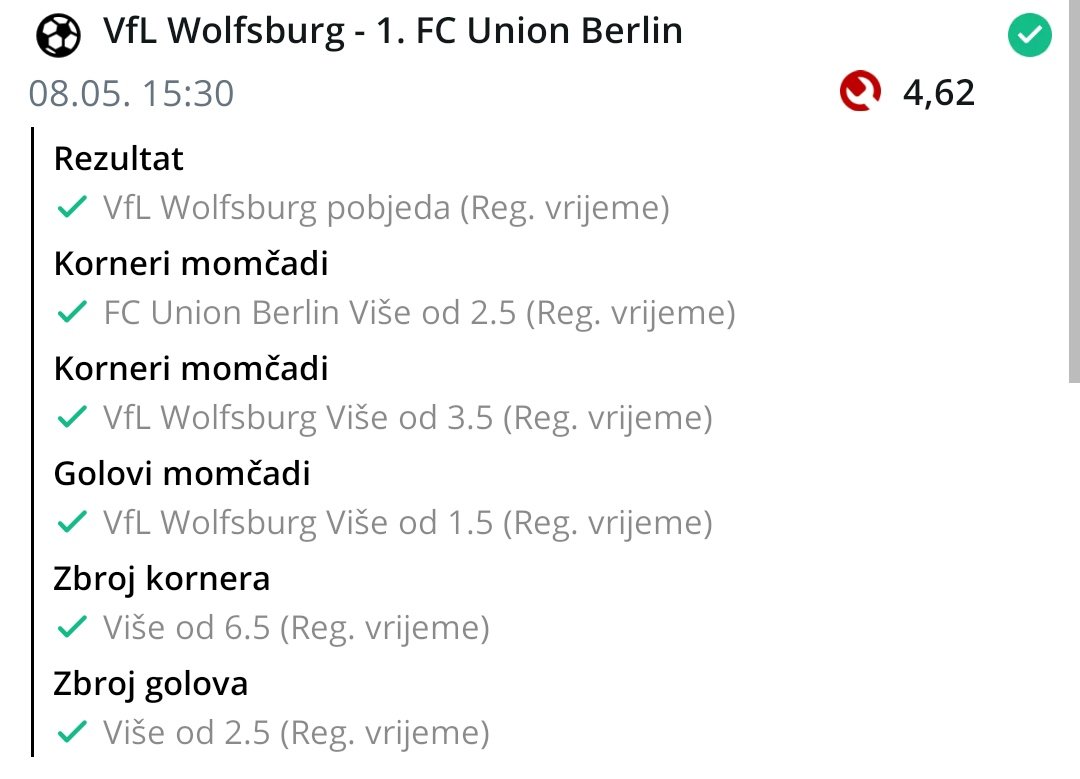Click the match date 08.05. 15:30
This screenshot has height=779, width=1080.
click(131, 93)
